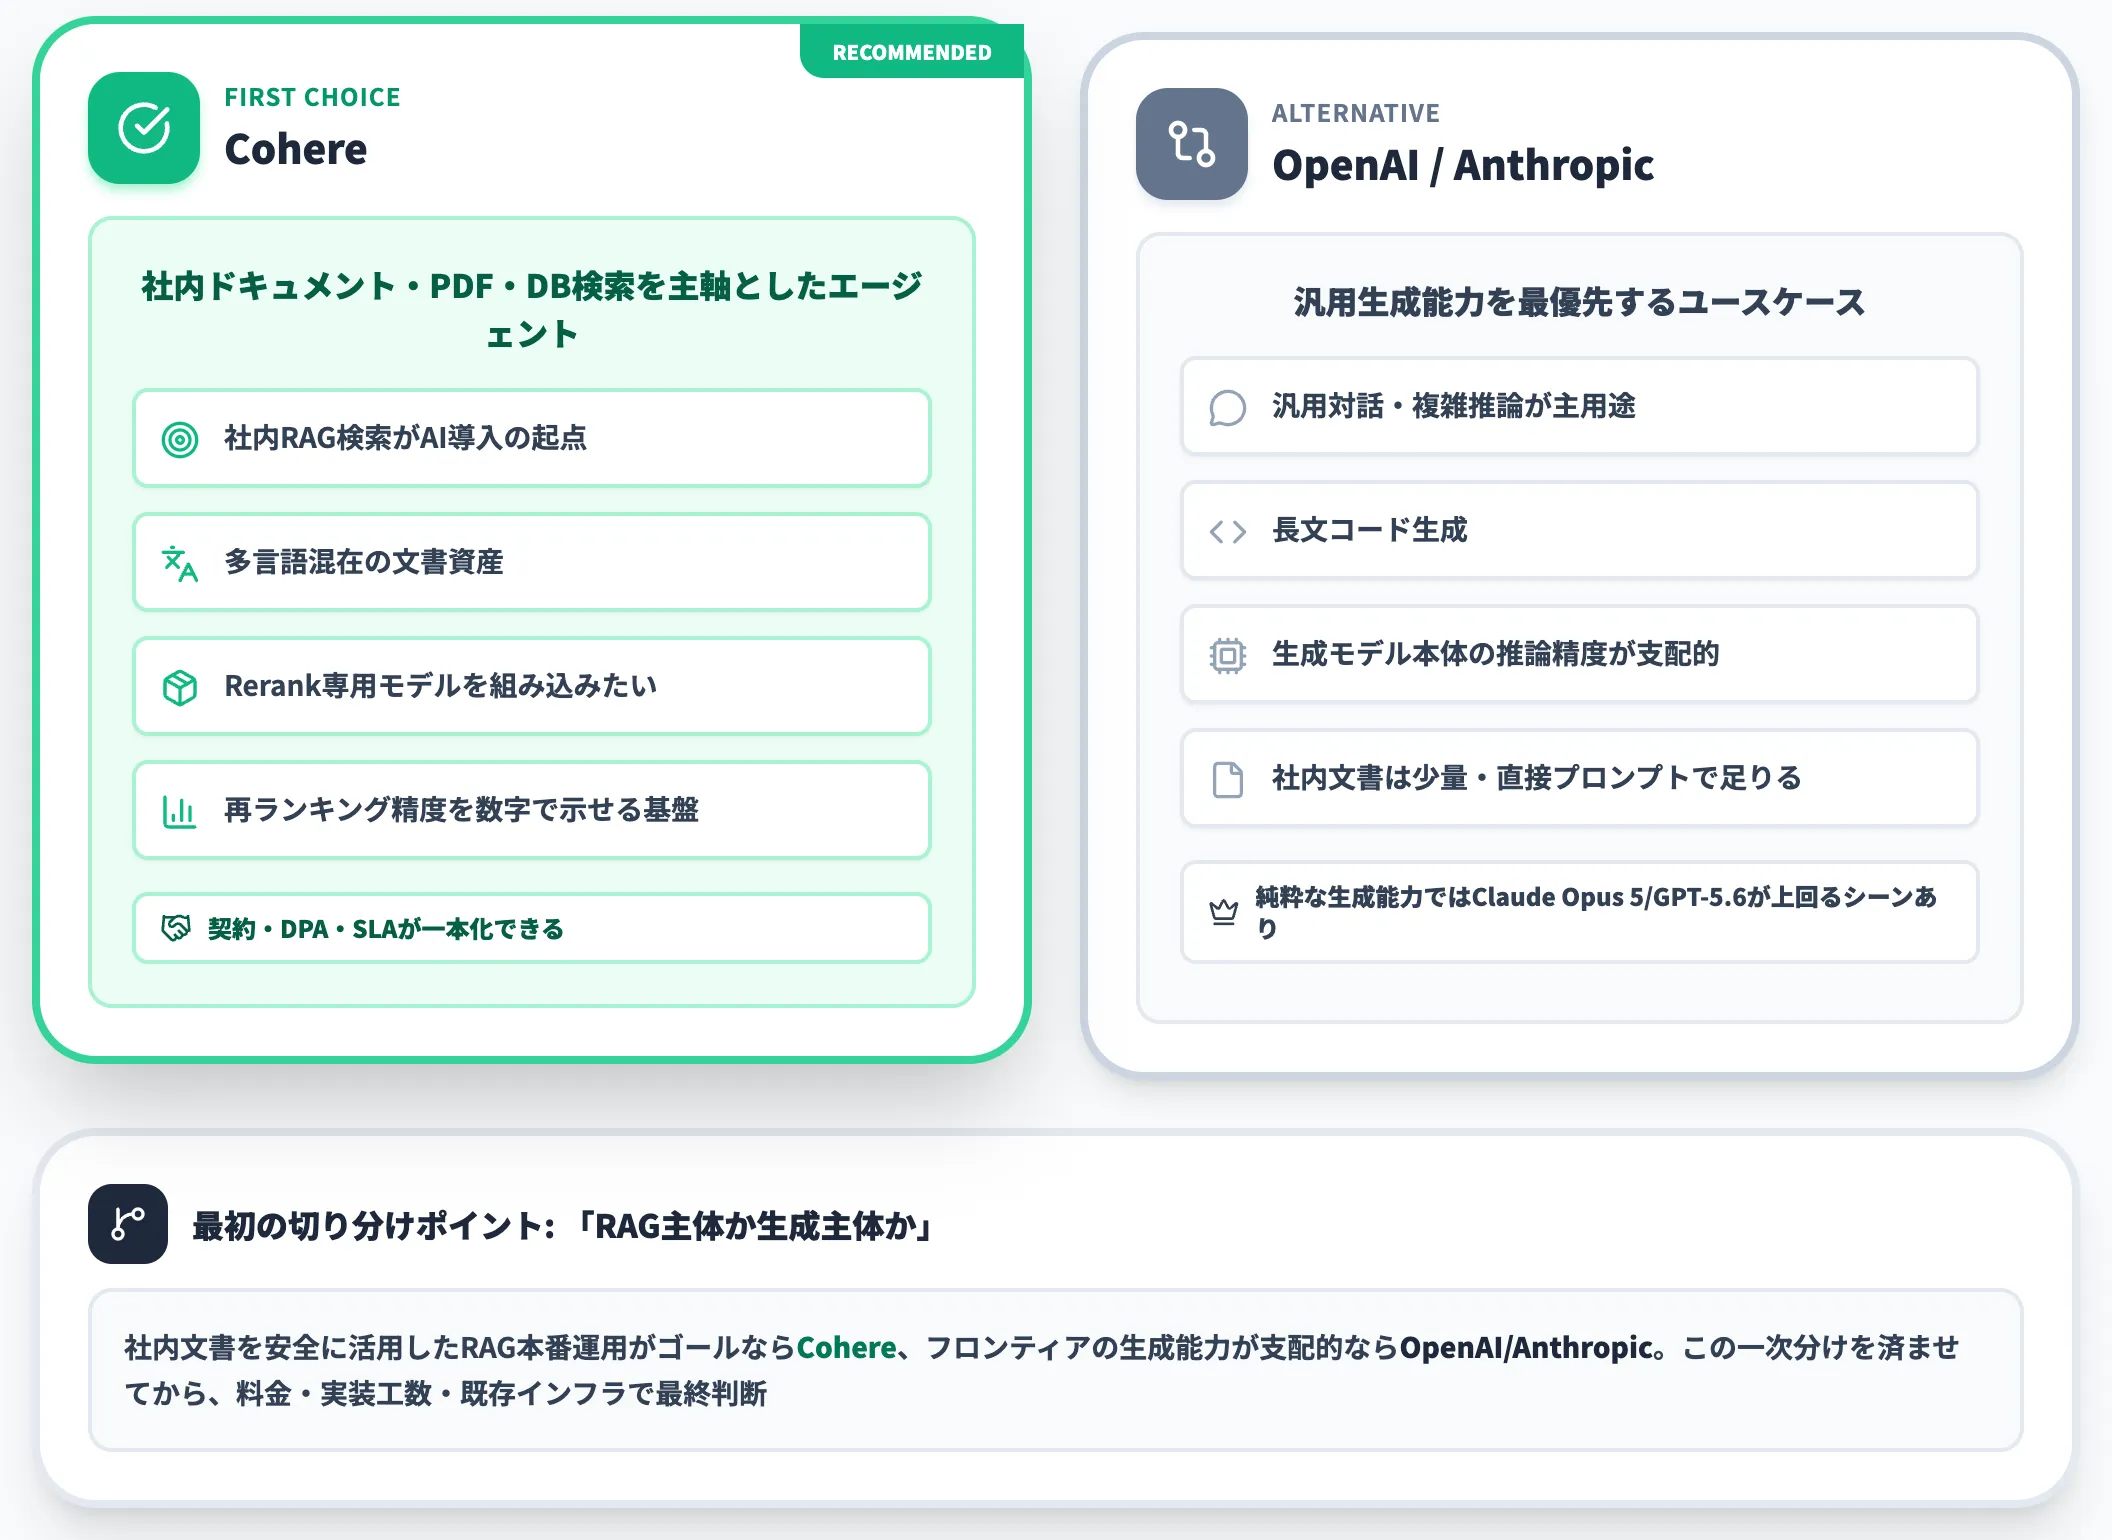Viewport: 2112px width, 1540px height.
Task: Click heading 汎用生成能力を最優先するユースケース
Action: coord(1580,302)
